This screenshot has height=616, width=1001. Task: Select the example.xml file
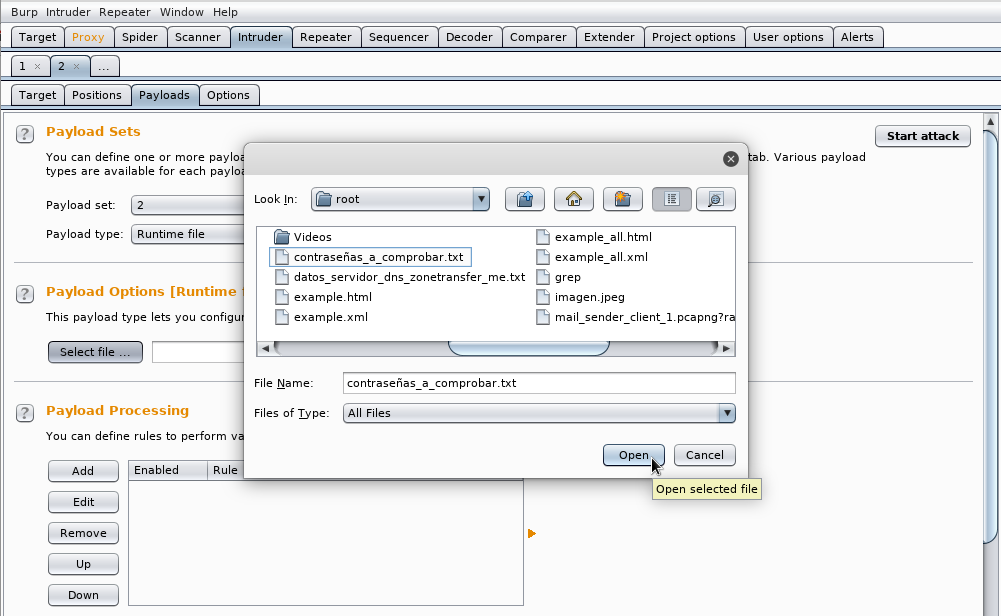(321, 317)
